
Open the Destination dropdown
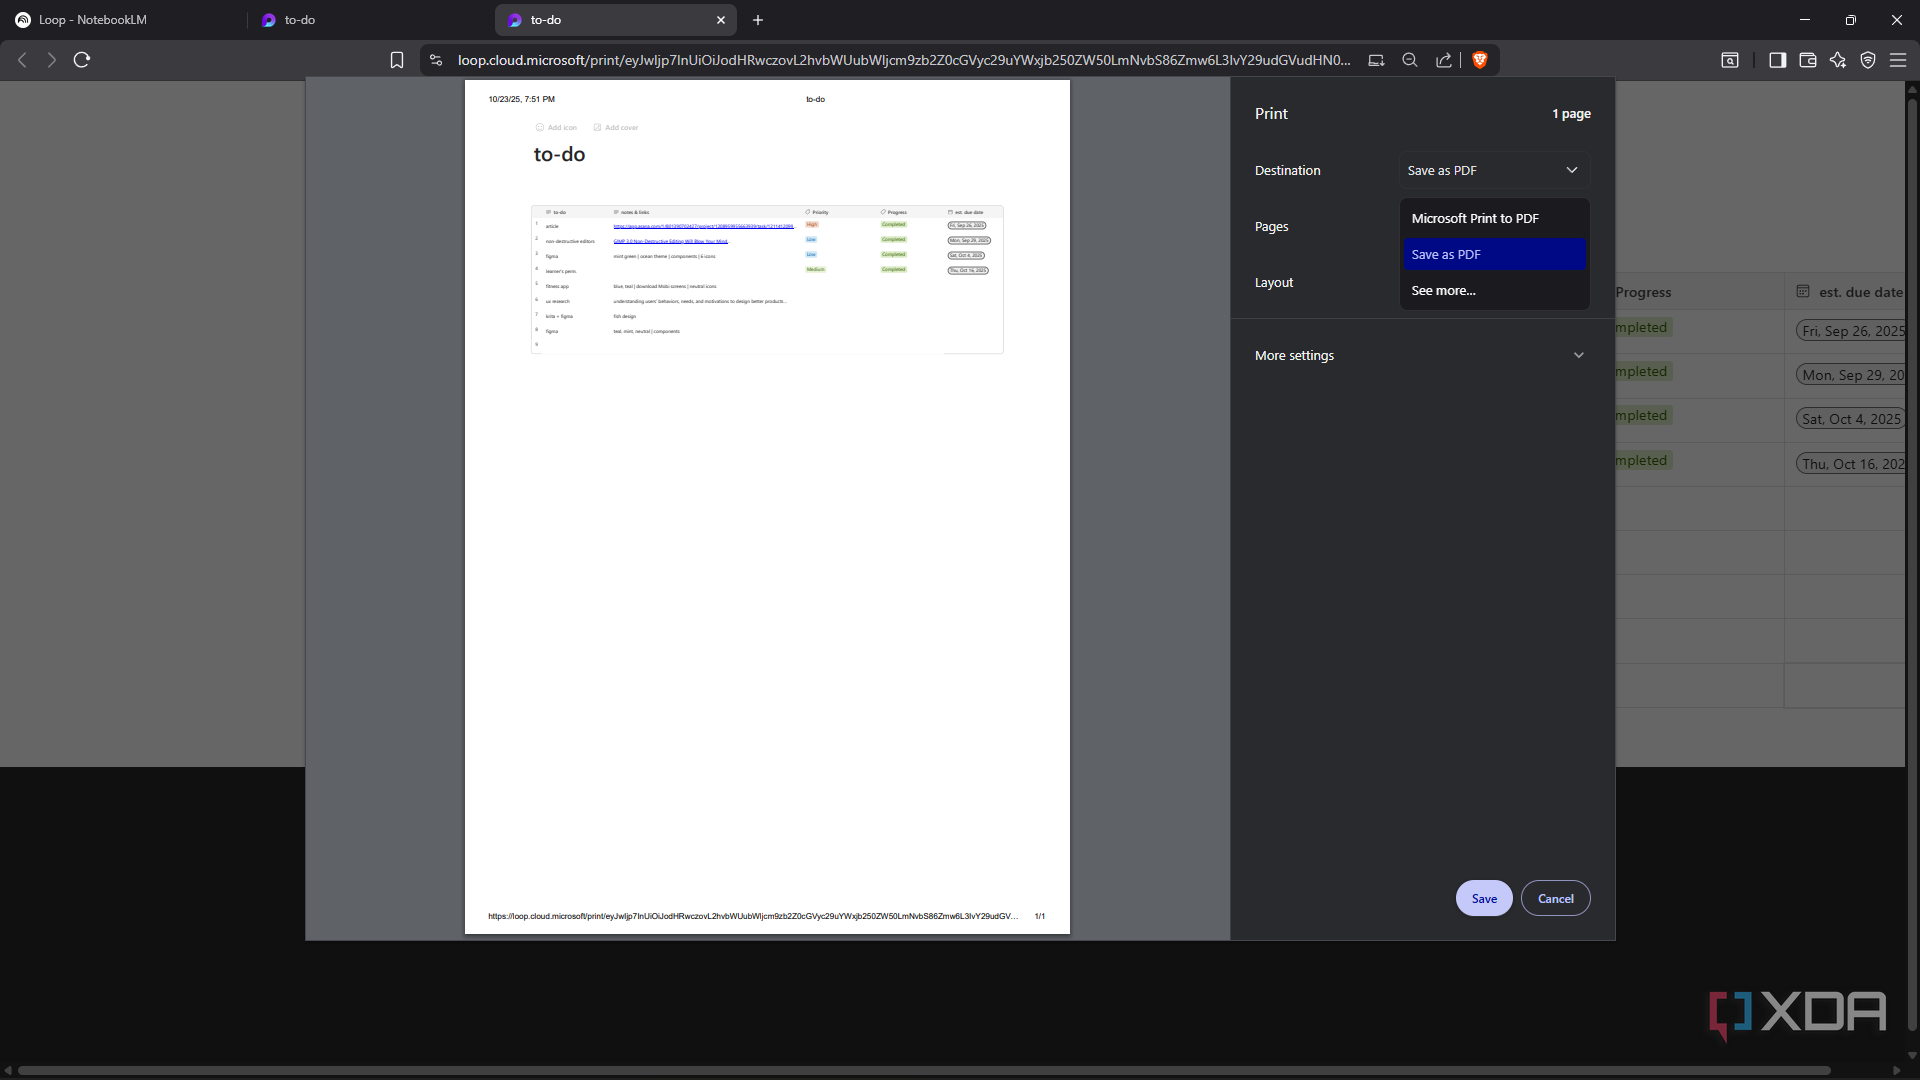point(1494,170)
